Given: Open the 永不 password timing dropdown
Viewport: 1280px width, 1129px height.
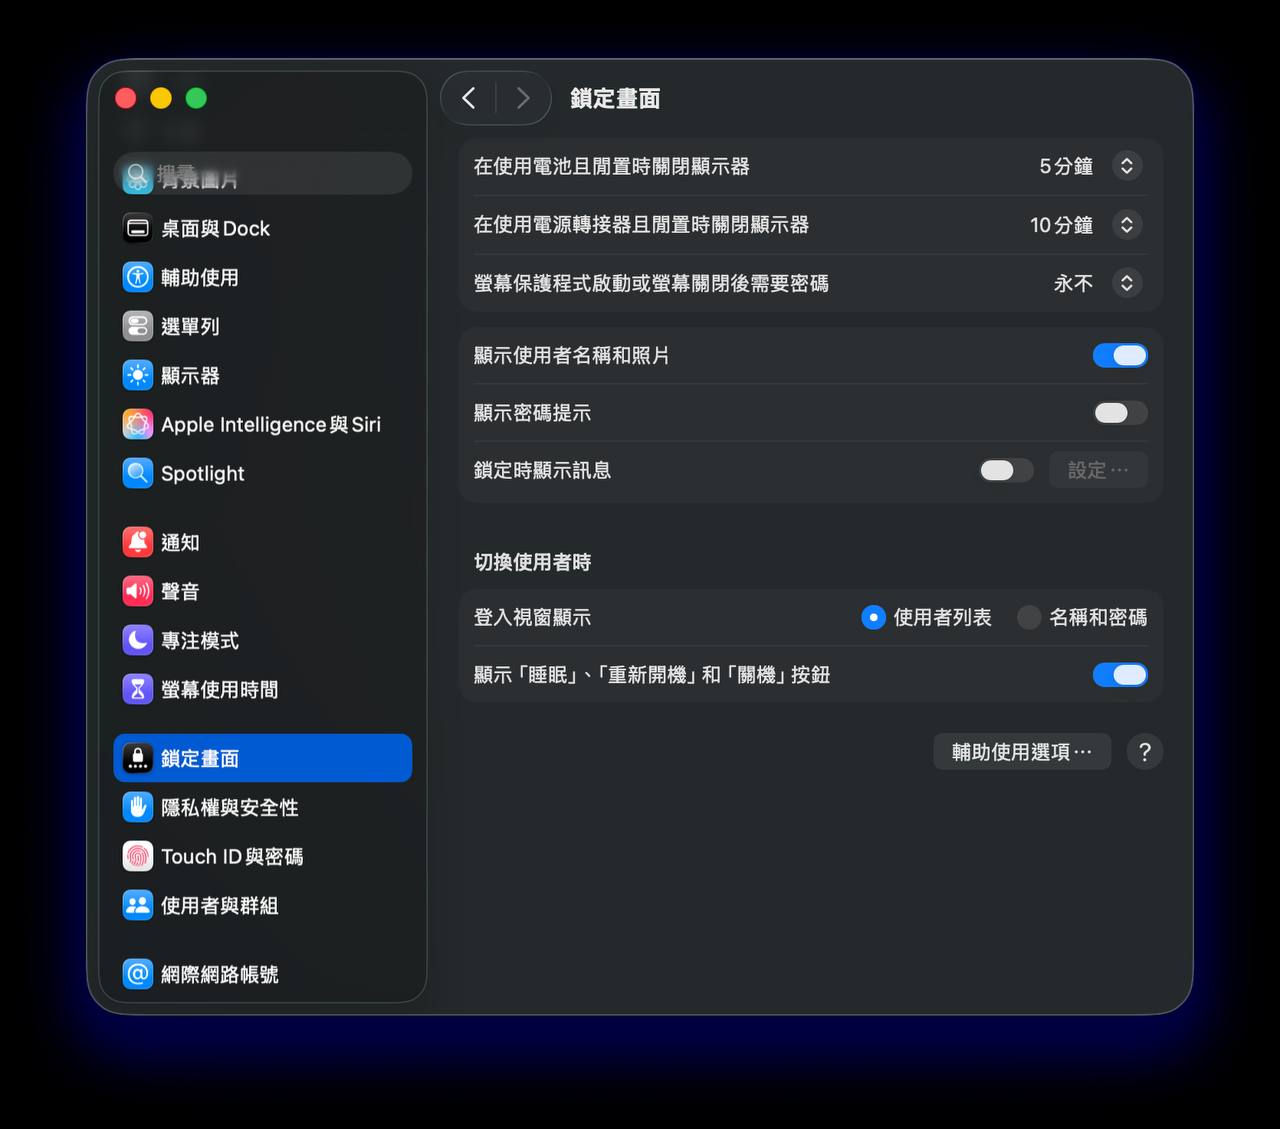Looking at the screenshot, I should click(x=1128, y=283).
